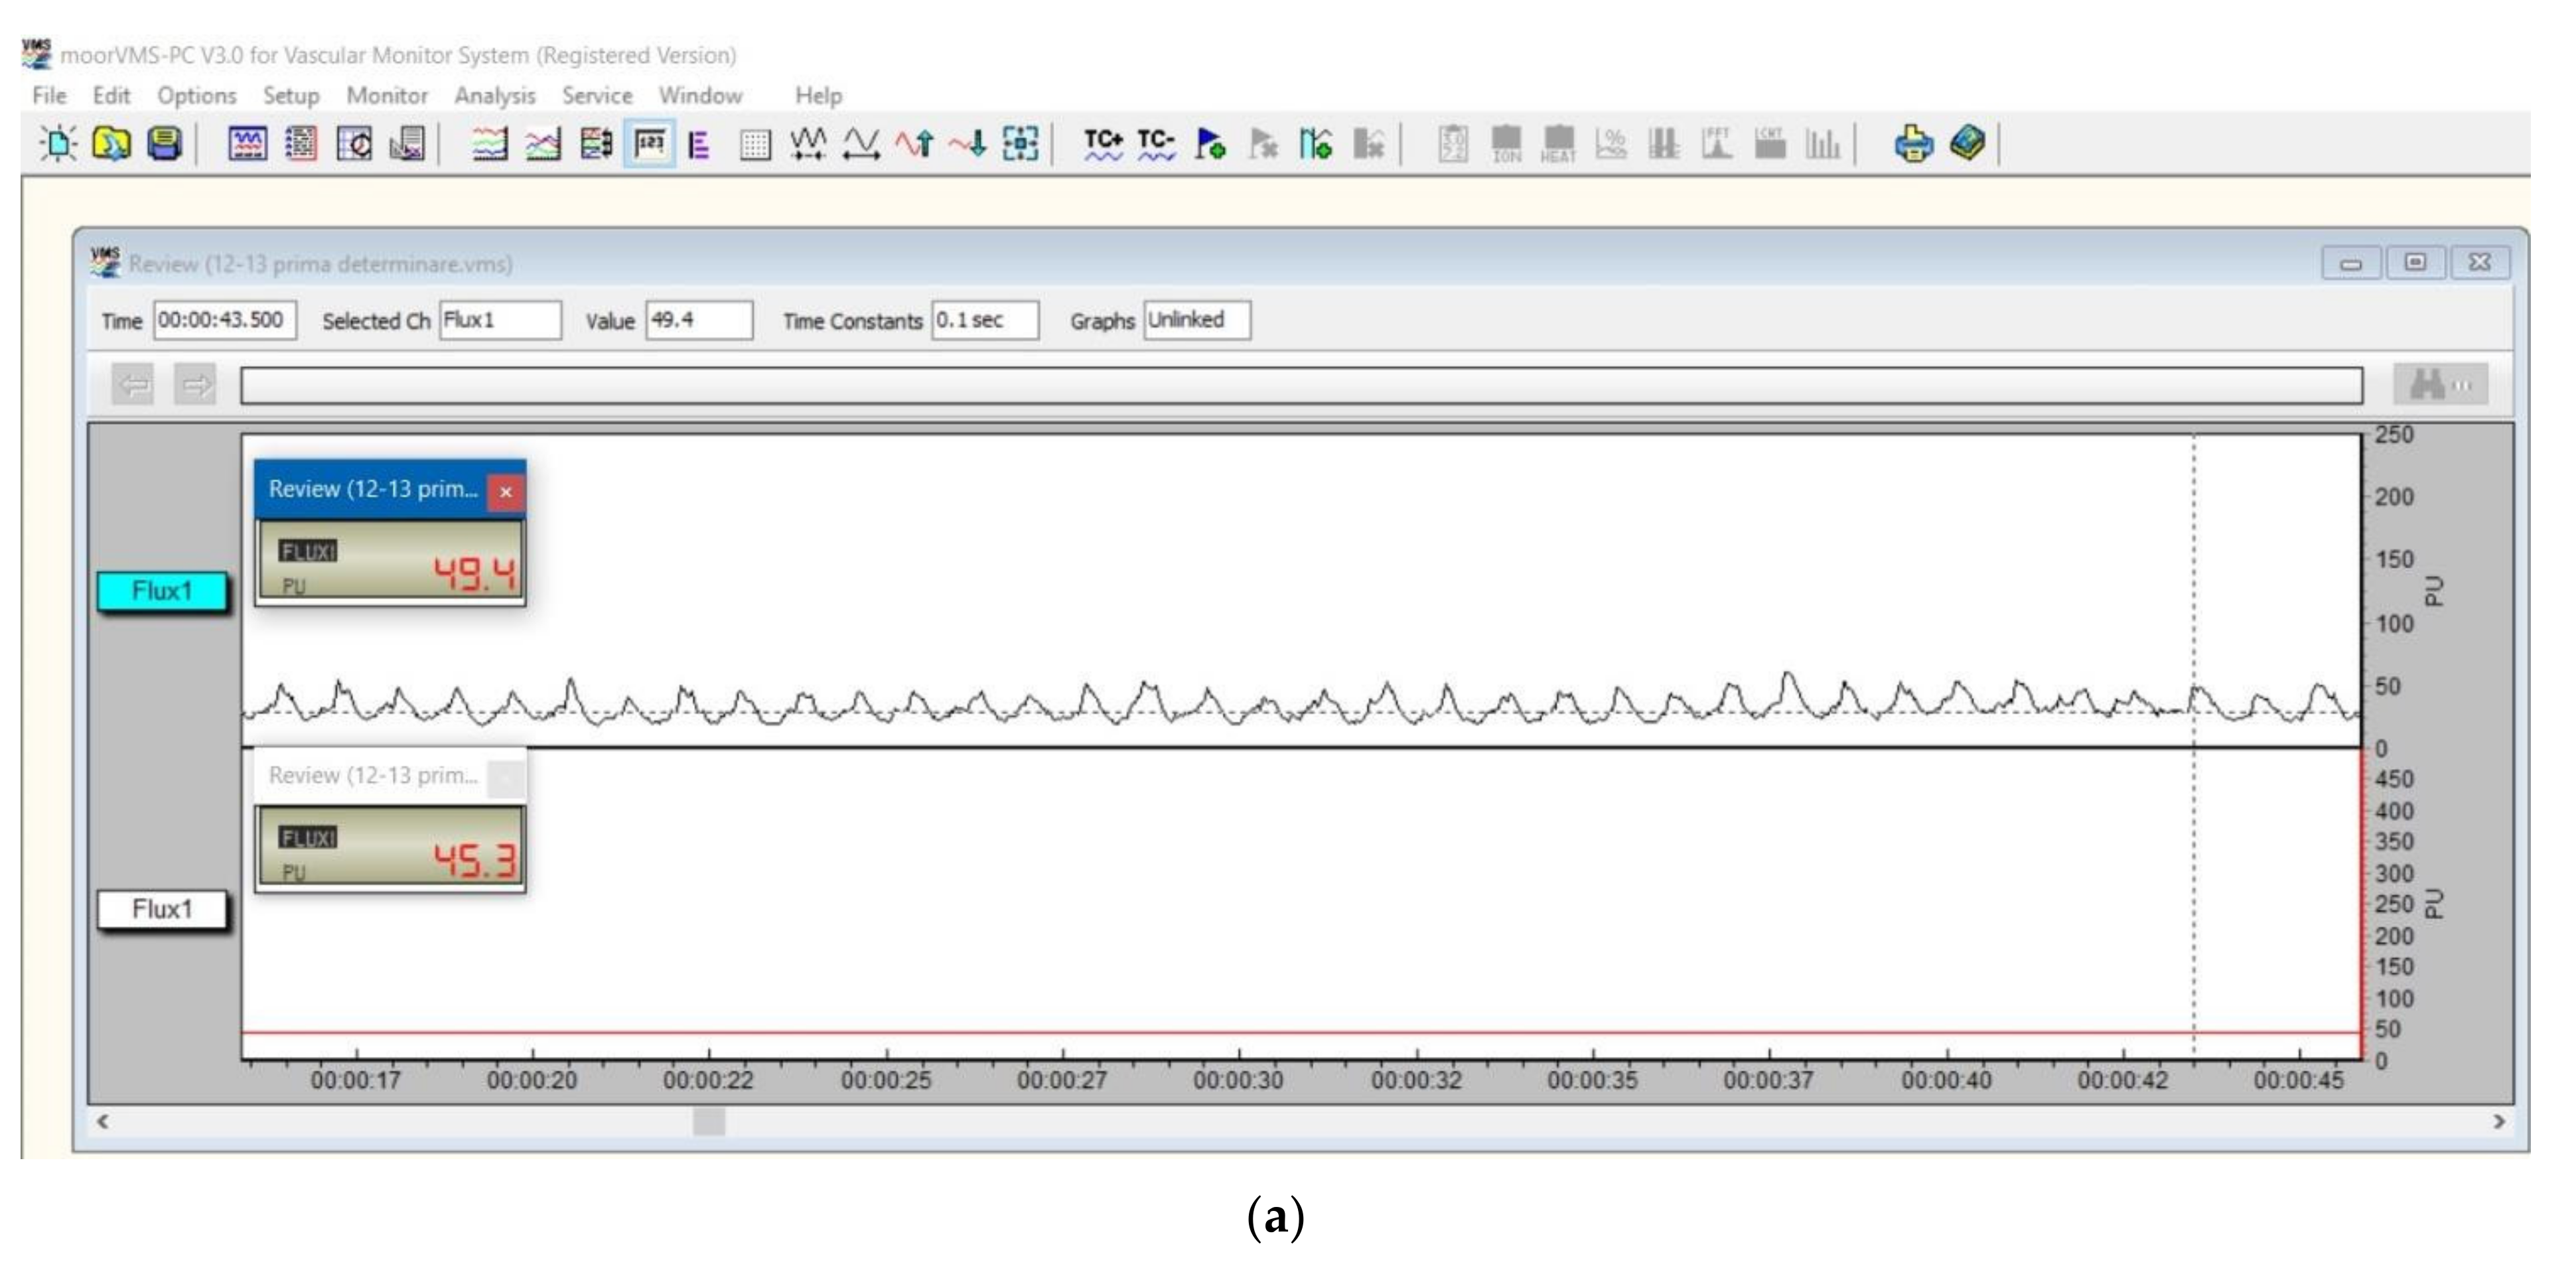Click the Save disk icon
Image resolution: width=2576 pixels, height=1266 pixels.
(164, 144)
